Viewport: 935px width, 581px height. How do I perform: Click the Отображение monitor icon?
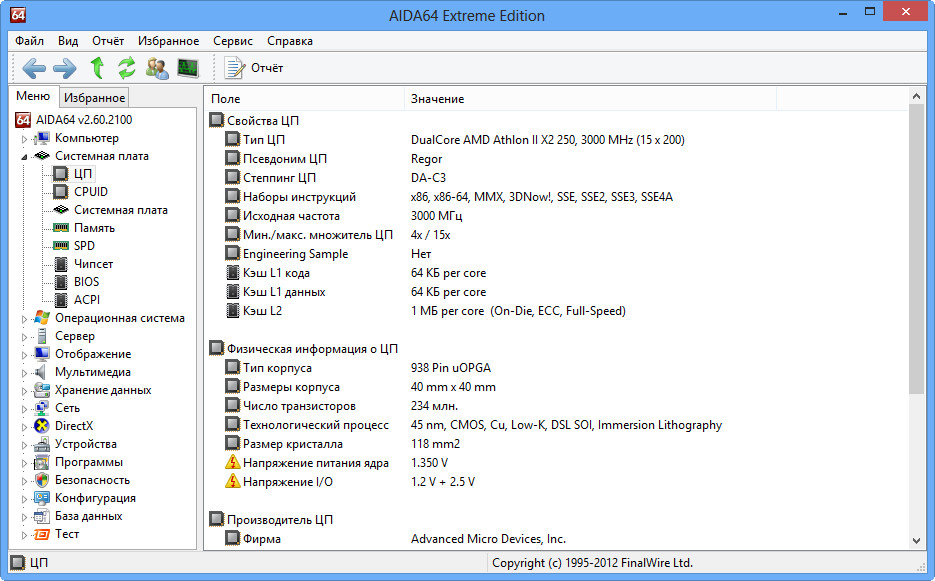click(42, 354)
